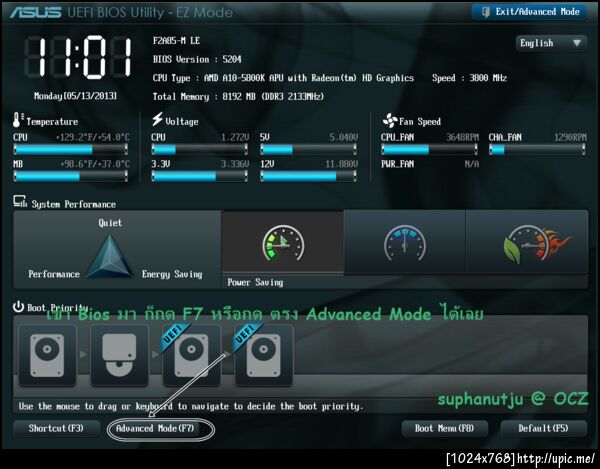The image size is (600, 469).
Task: Click the Exit/Advanced Mode button
Action: click(x=530, y=12)
